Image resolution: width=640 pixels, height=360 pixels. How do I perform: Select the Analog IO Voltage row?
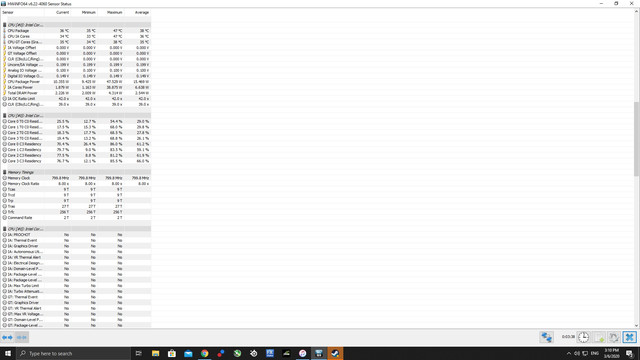[x=76, y=70]
